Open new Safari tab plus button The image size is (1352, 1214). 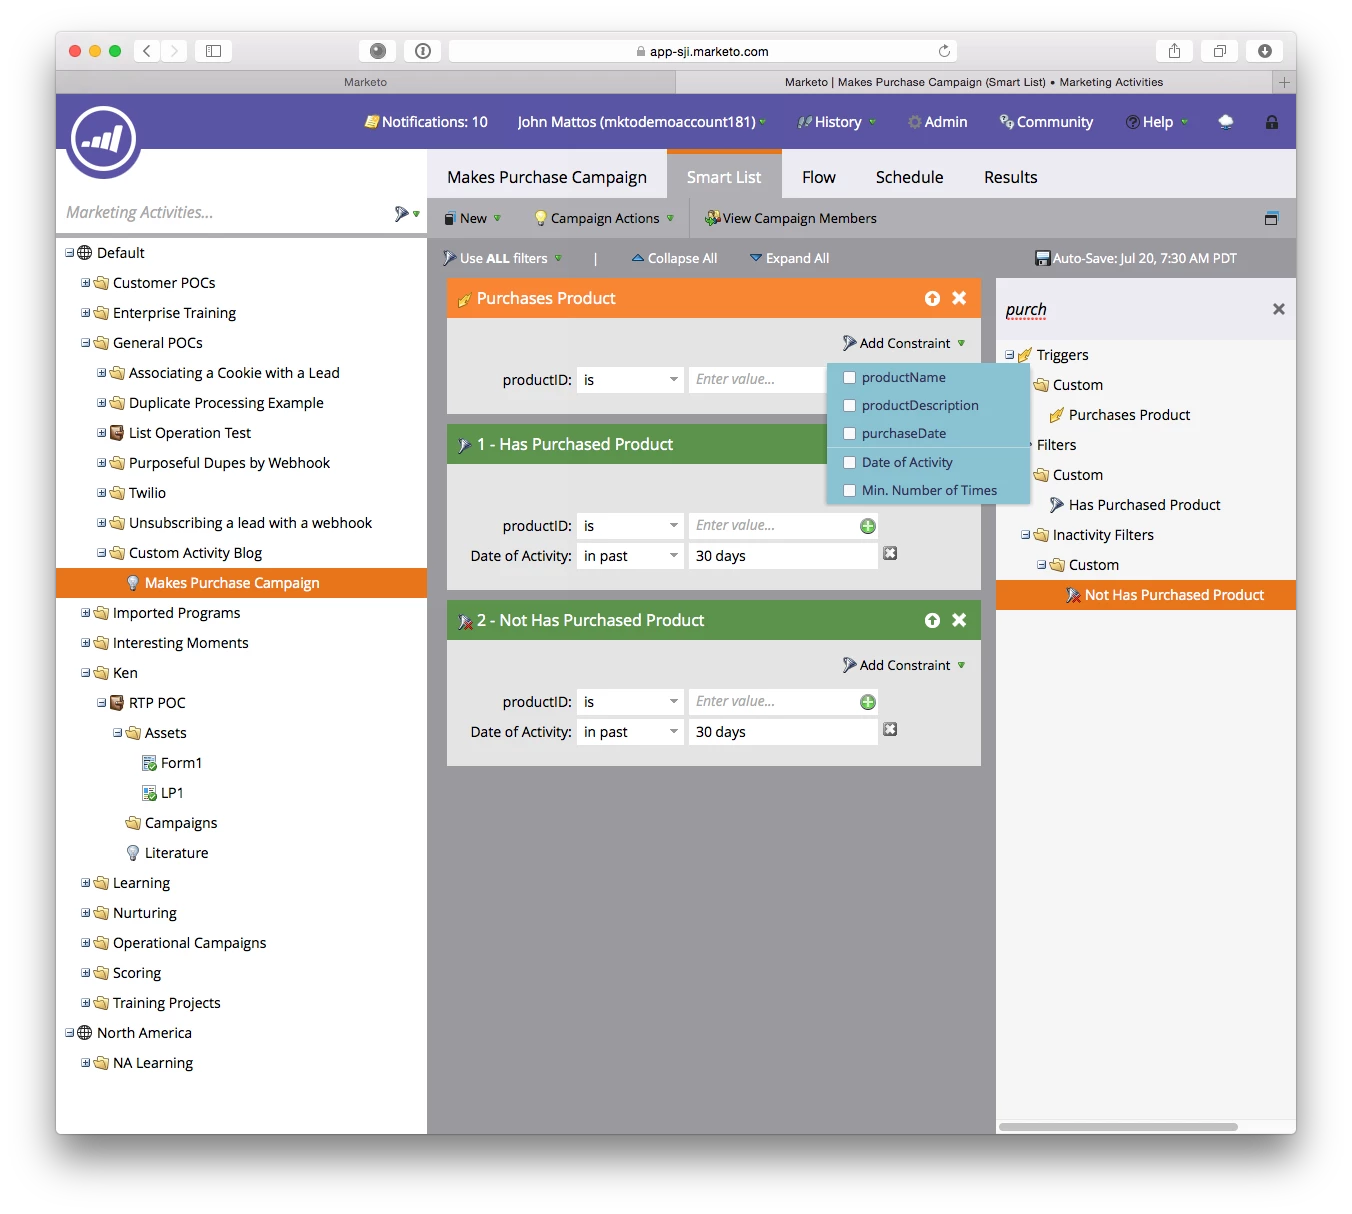tap(1284, 82)
